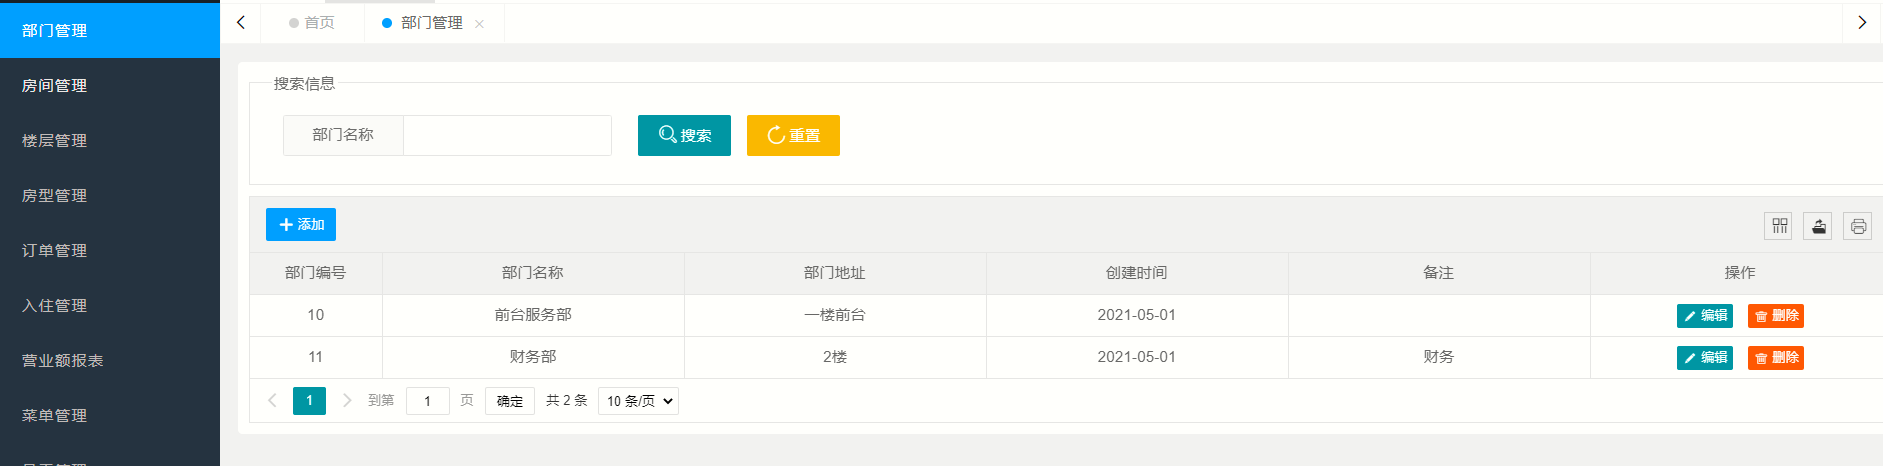The image size is (1883, 466).
Task: Open 入住管理 in the sidebar
Action: point(110,305)
